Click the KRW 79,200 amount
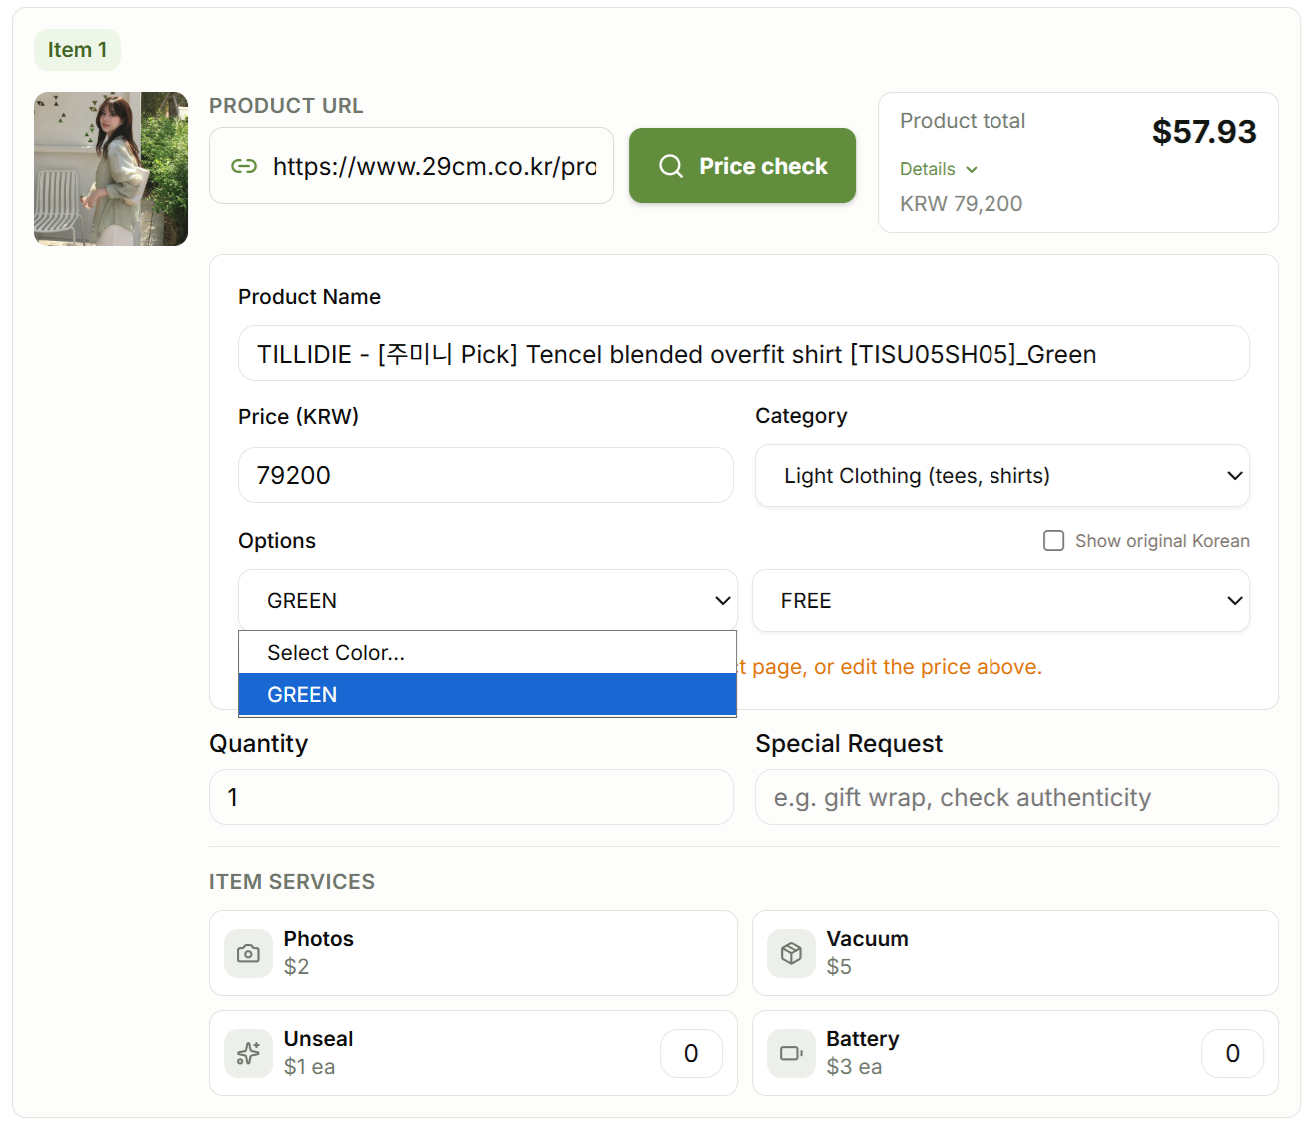1312x1125 pixels. pyautogui.click(x=961, y=204)
